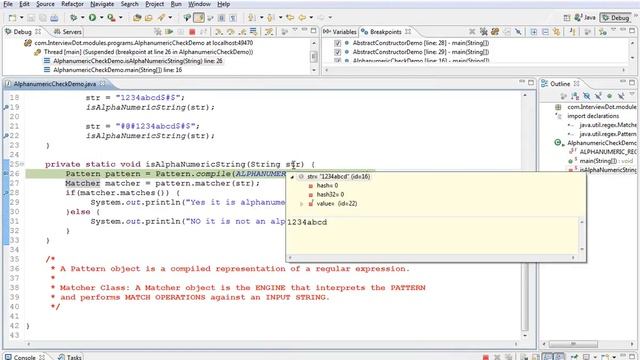Select import declarations in Outline
Image resolution: width=640 pixels, height=360 pixels.
click(593, 116)
